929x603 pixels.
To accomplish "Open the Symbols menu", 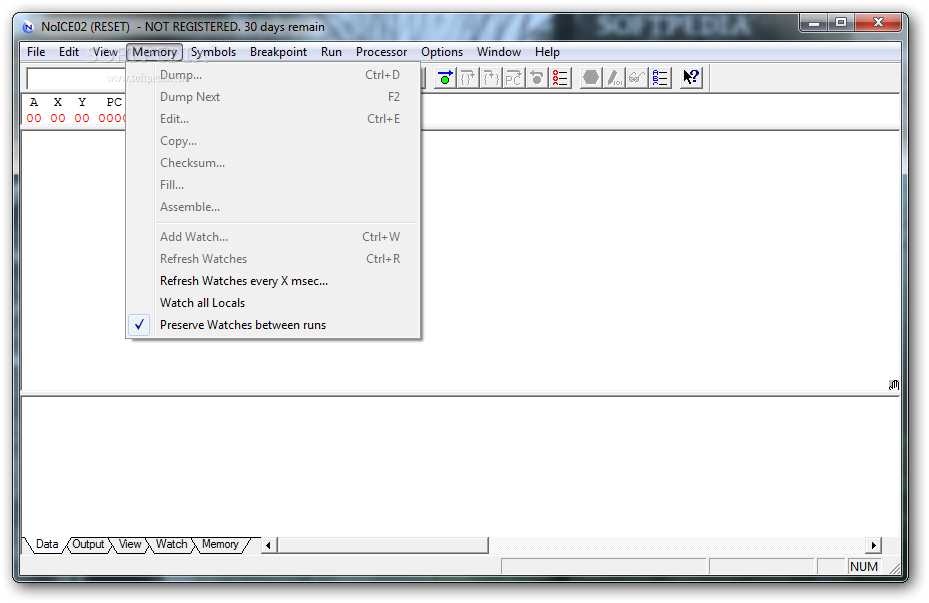I will 213,52.
